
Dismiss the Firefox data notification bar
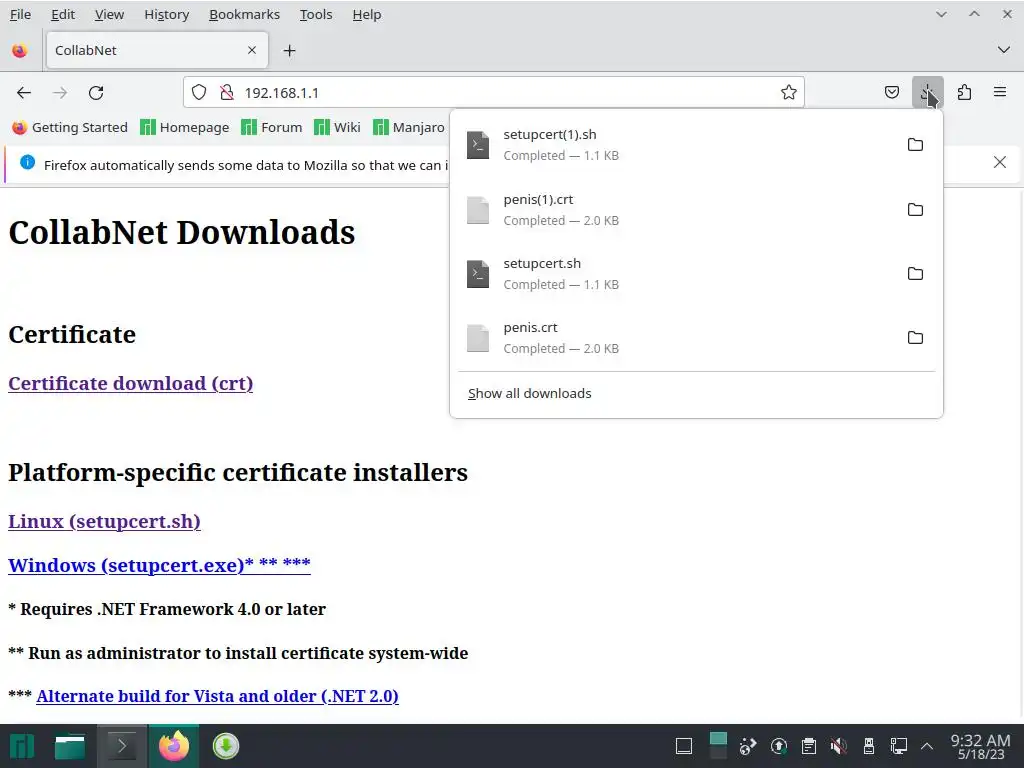pyautogui.click(x=999, y=163)
